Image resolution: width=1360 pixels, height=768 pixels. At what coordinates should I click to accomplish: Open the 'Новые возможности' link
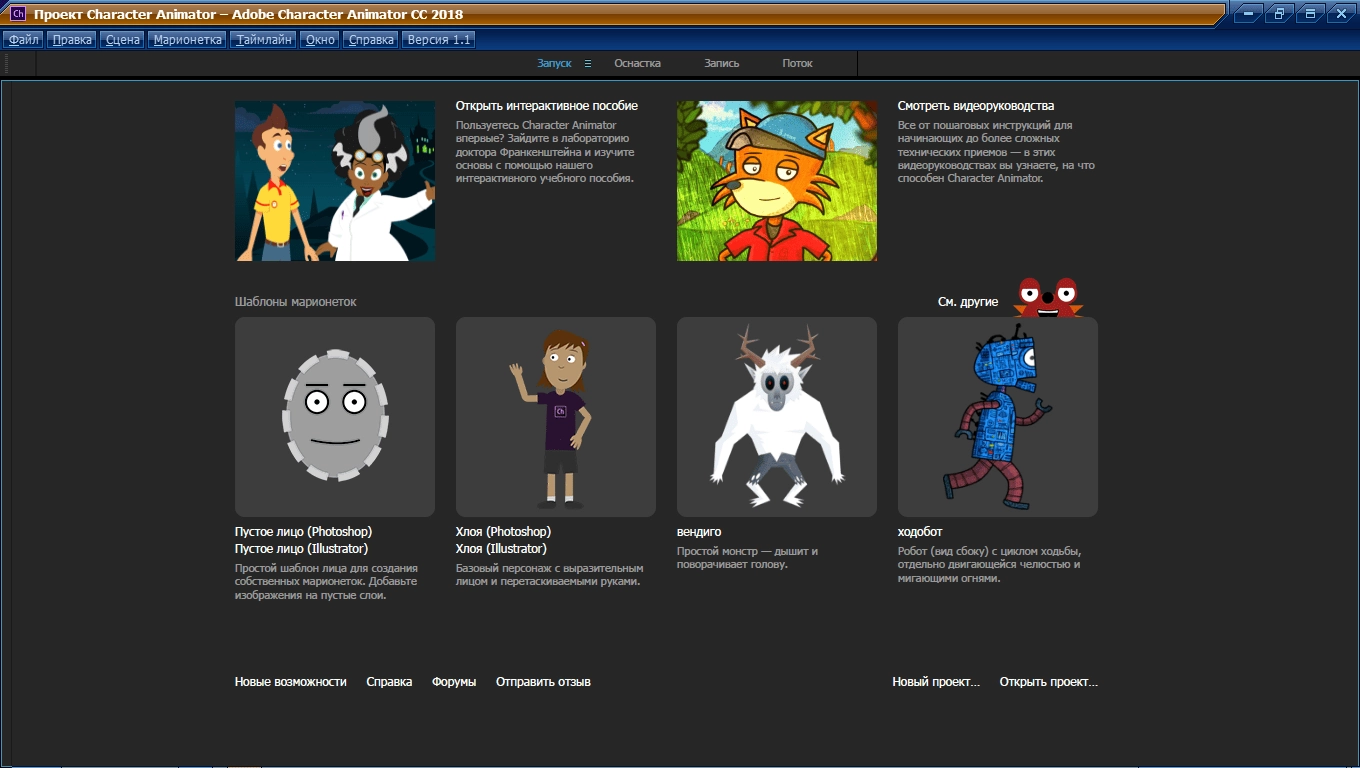[291, 682]
